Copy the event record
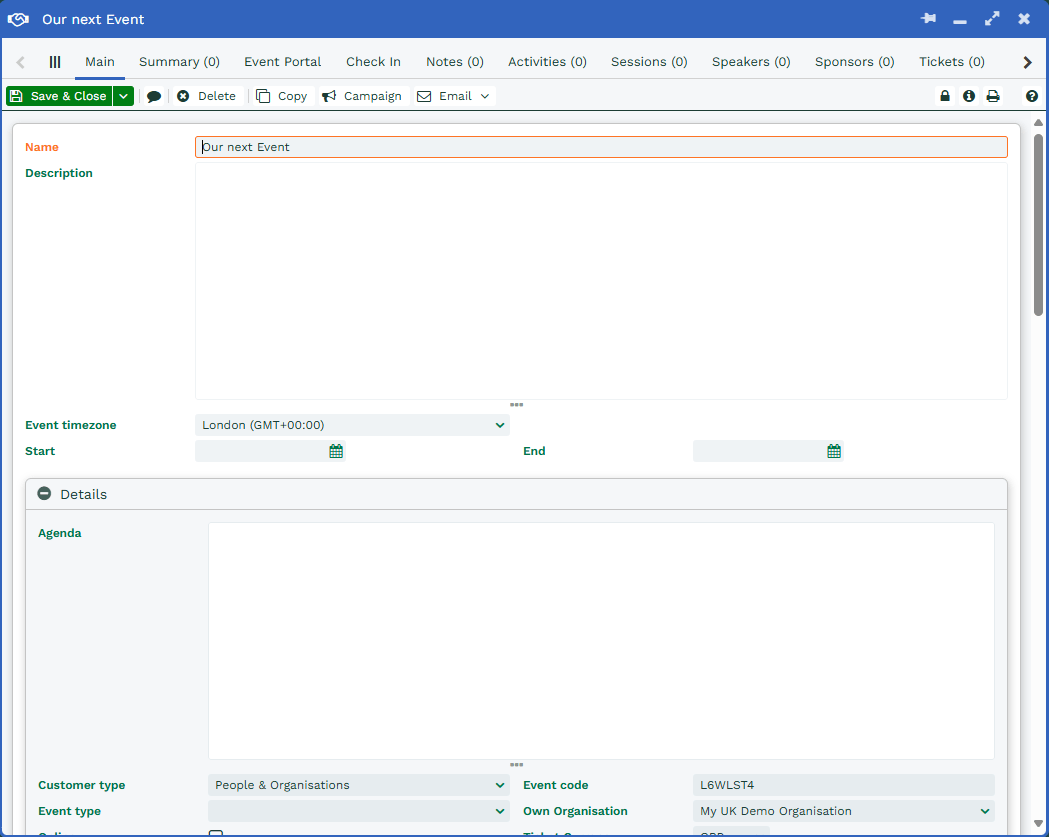The height and width of the screenshot is (837, 1049). (282, 96)
